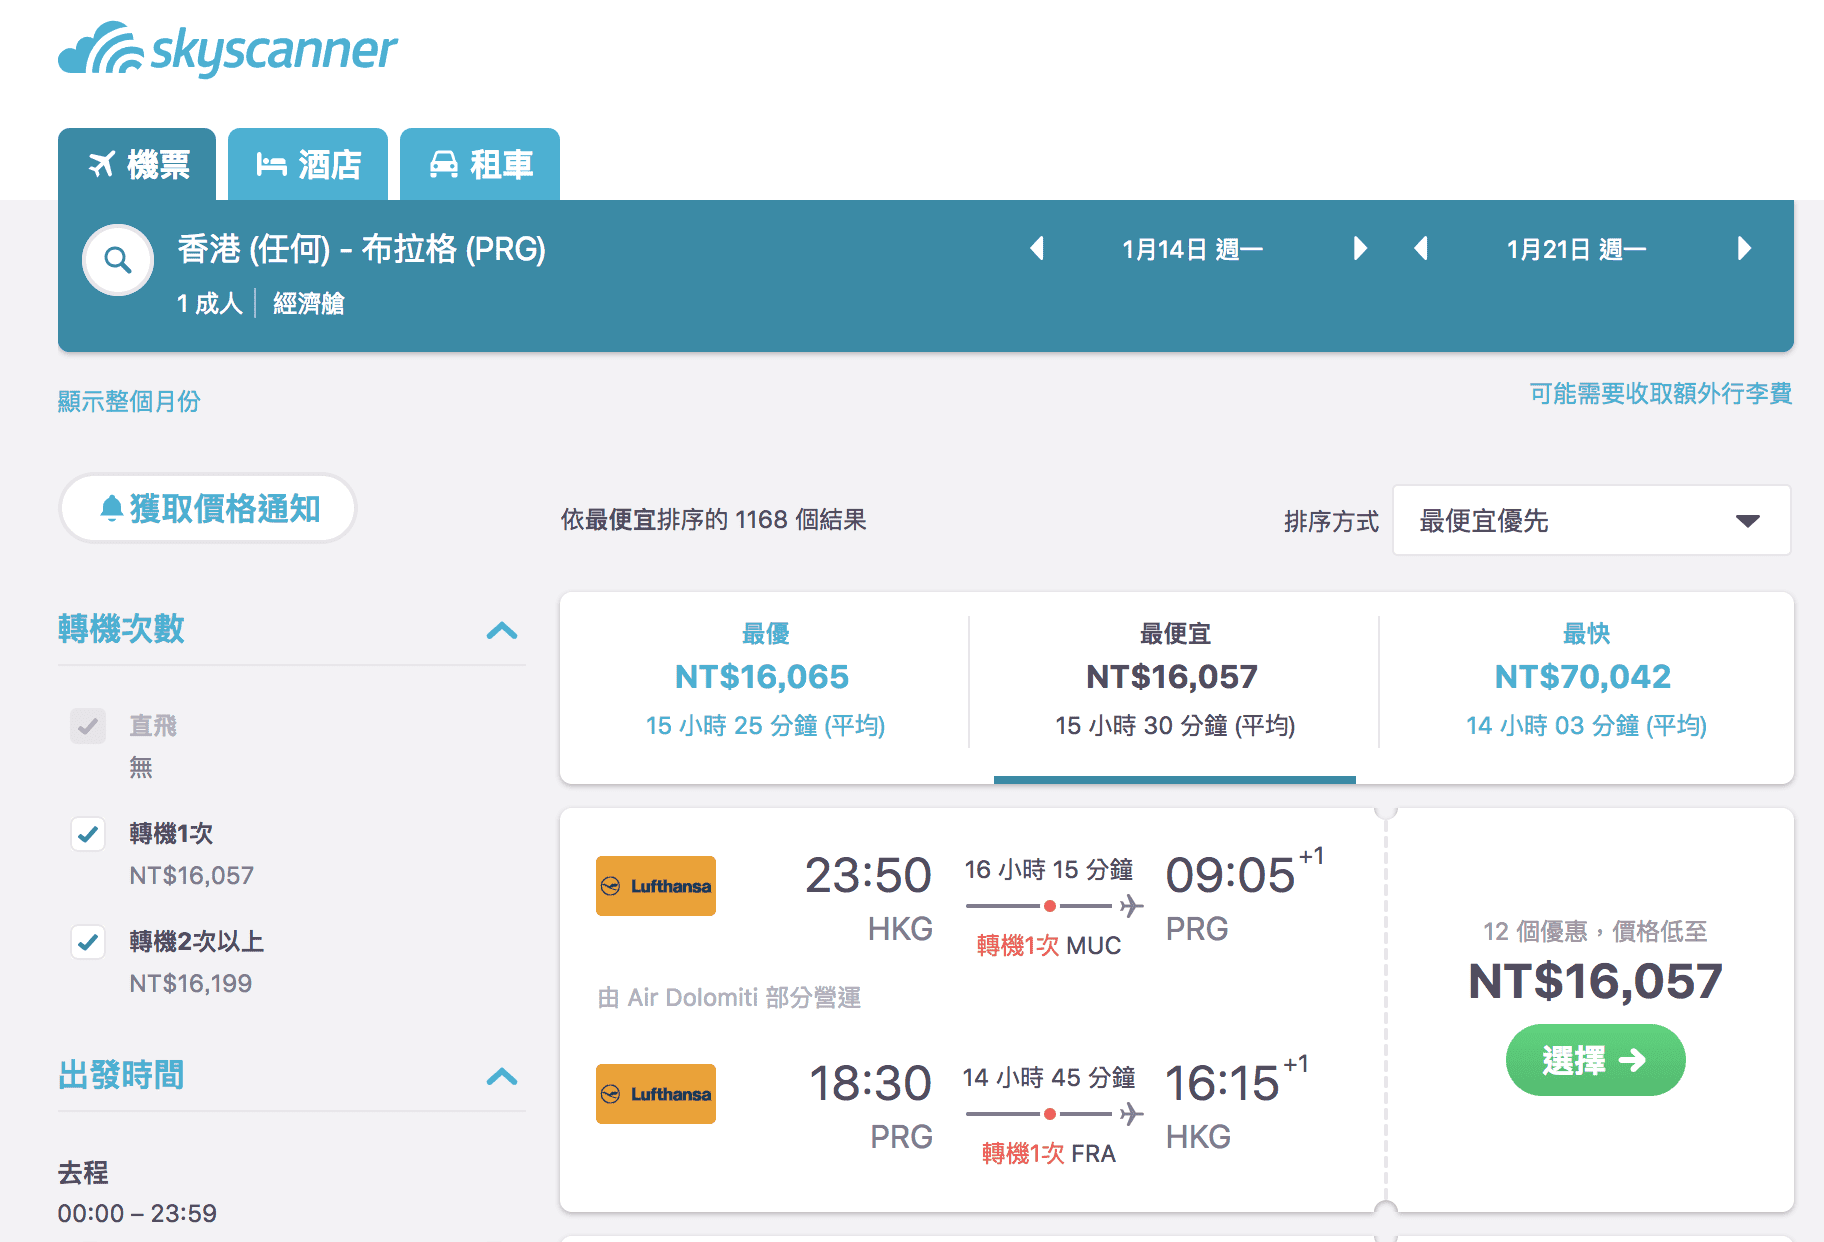Open the 最便宜優先 sort dropdown
This screenshot has height=1242, width=1824.
[x=1591, y=520]
